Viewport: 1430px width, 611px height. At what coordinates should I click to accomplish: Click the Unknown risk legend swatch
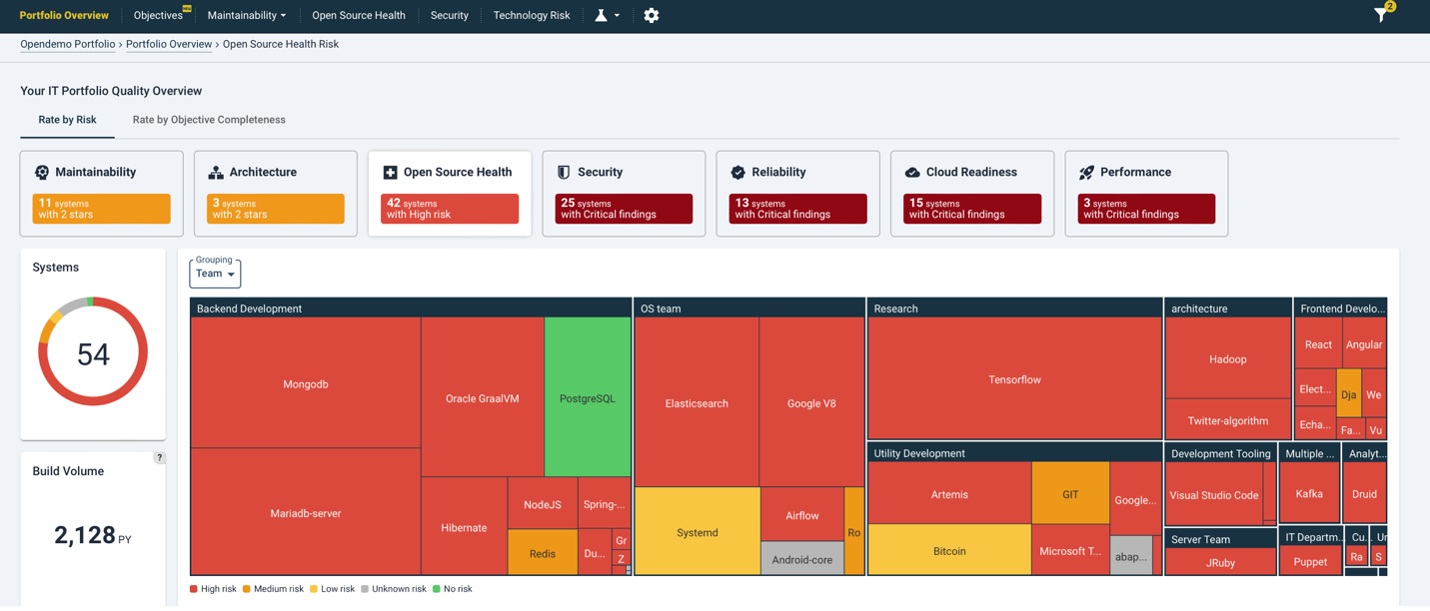(365, 589)
